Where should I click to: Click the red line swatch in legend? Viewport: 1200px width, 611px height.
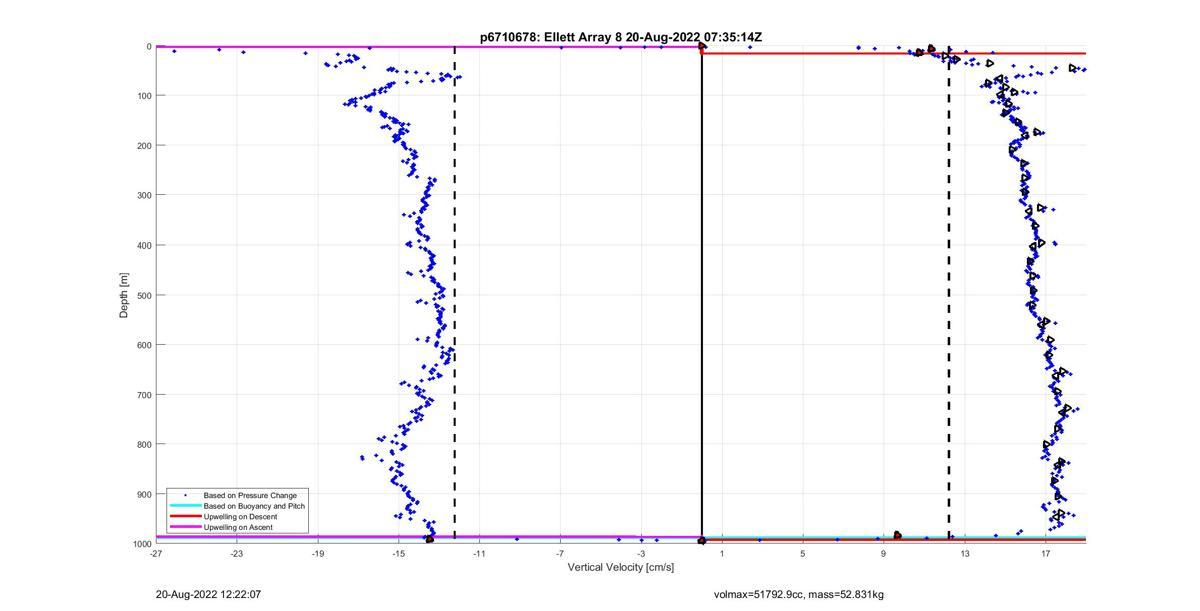[x=184, y=516]
